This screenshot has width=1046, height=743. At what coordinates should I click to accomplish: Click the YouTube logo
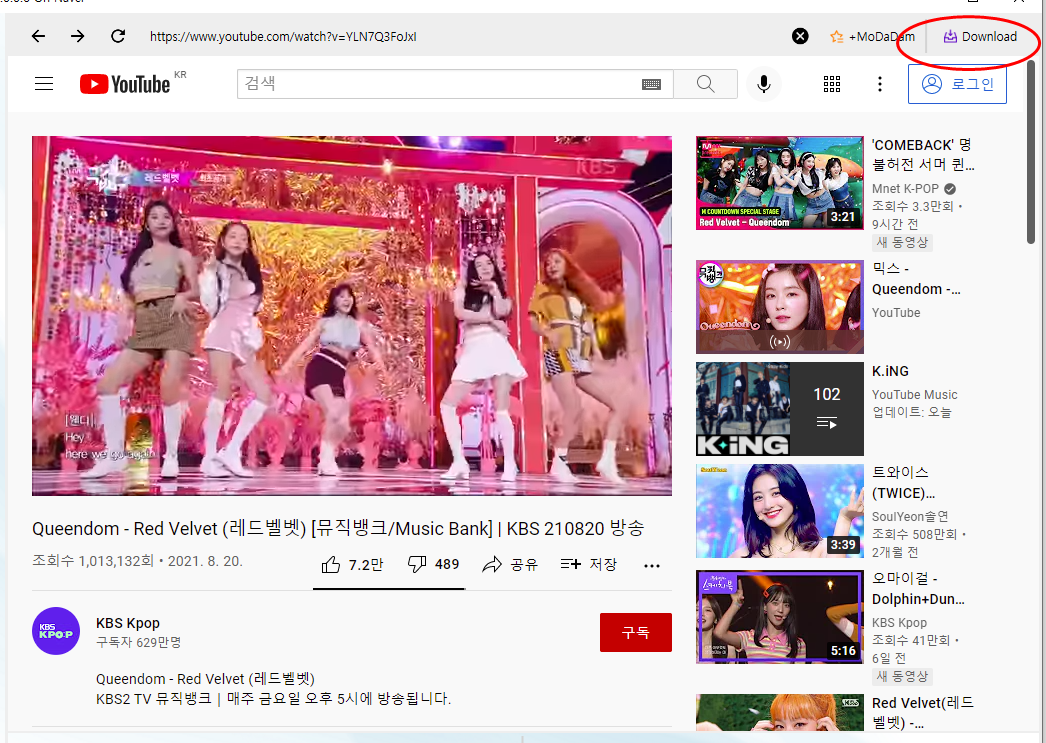point(125,84)
